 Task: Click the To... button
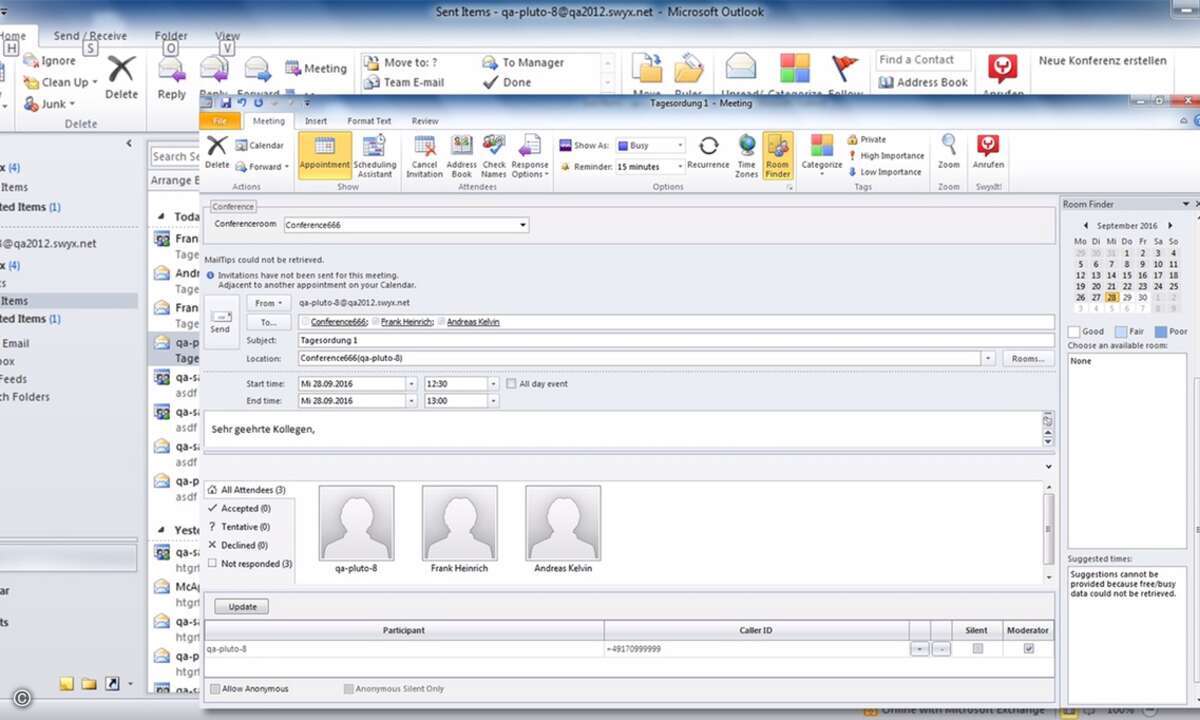click(268, 322)
